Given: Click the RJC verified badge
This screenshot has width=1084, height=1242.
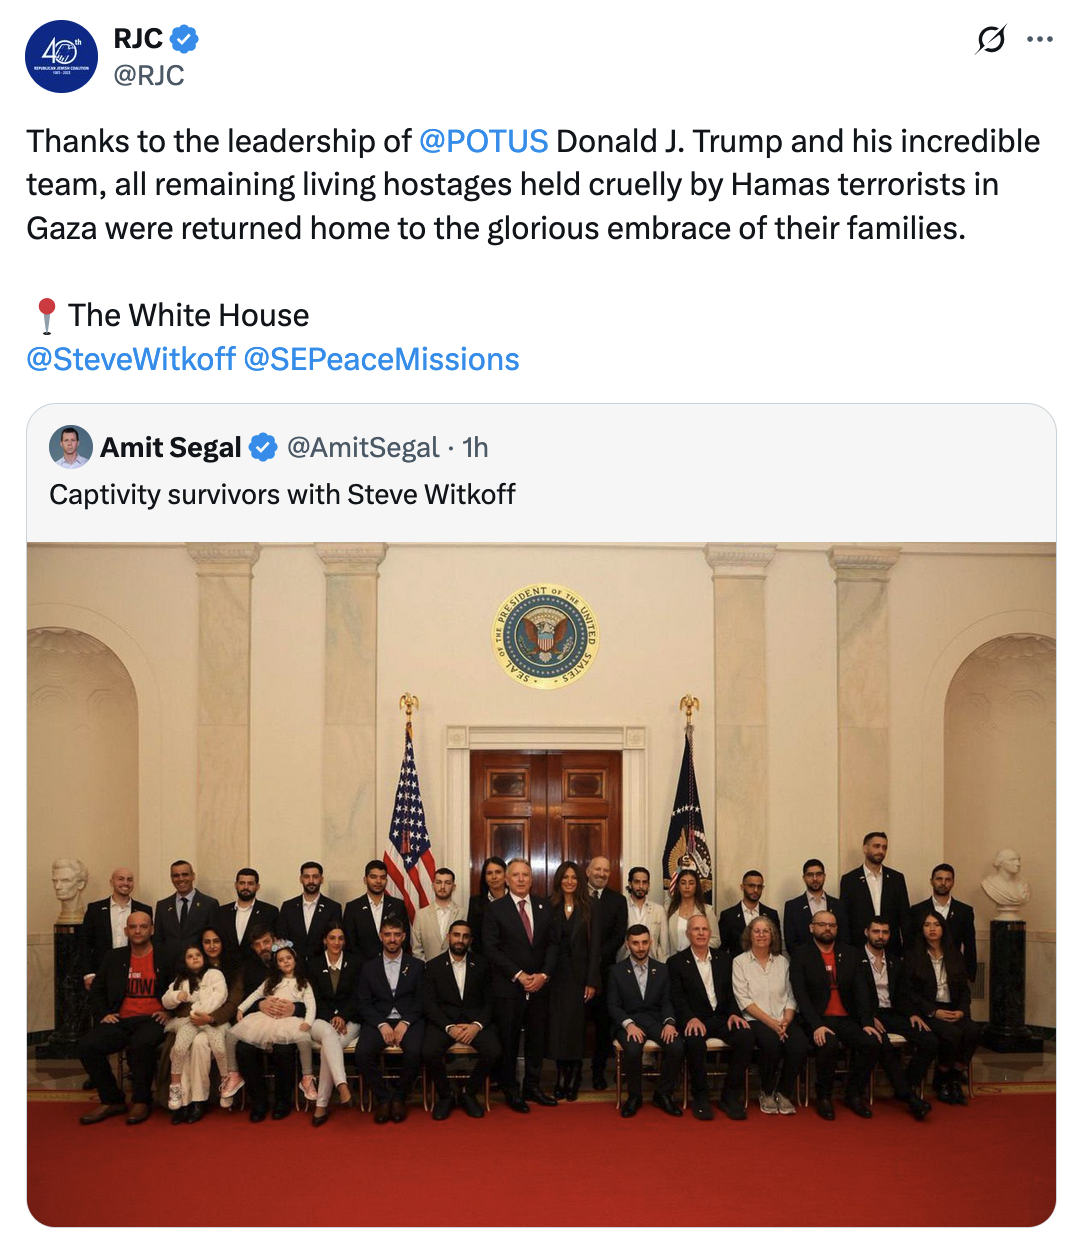Looking at the screenshot, I should click(x=184, y=39).
